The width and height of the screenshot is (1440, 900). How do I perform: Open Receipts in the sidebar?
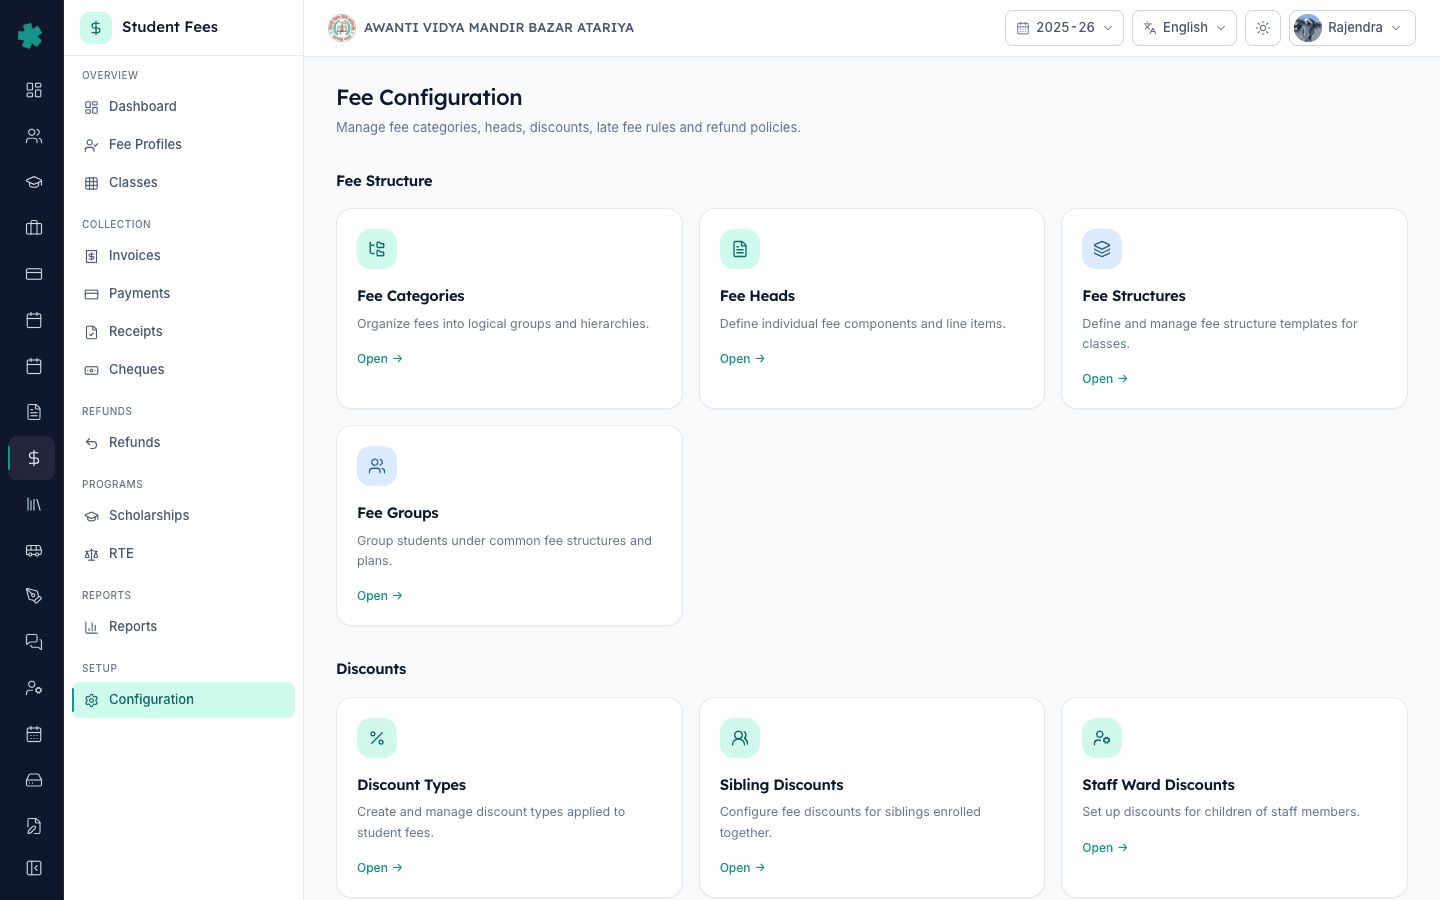tap(183, 332)
